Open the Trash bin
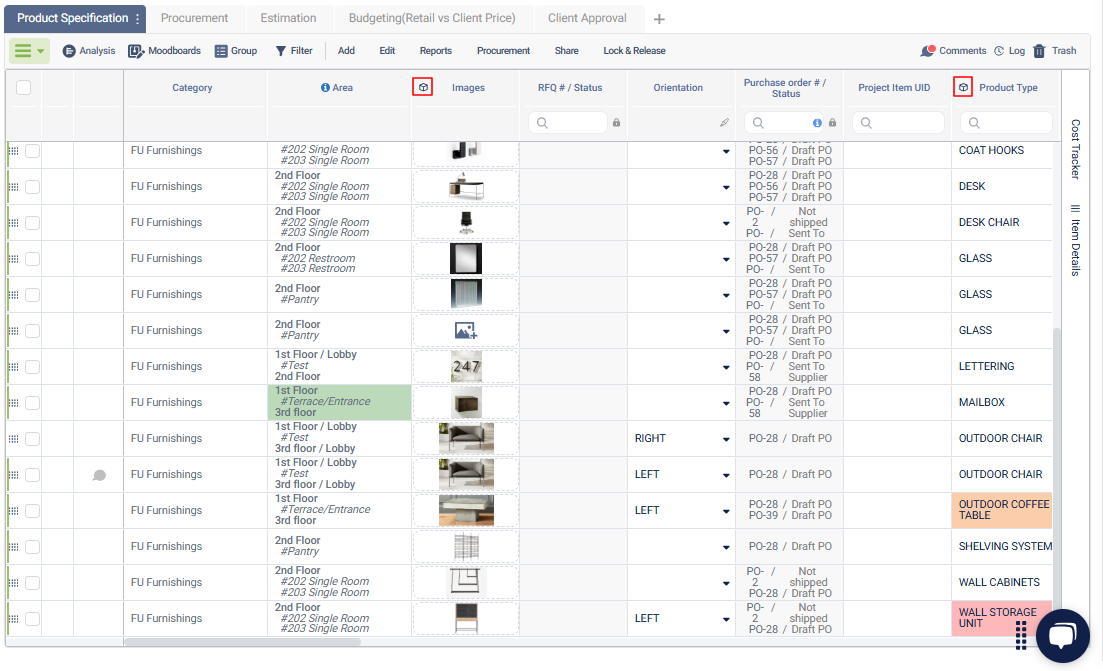This screenshot has height=671, width=1103. [x=1054, y=51]
